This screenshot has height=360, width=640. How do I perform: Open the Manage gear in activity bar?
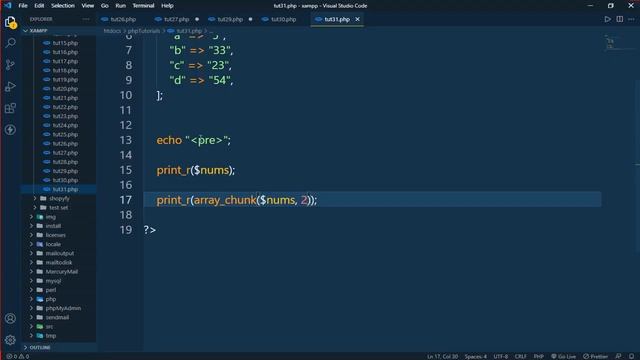click(11, 340)
